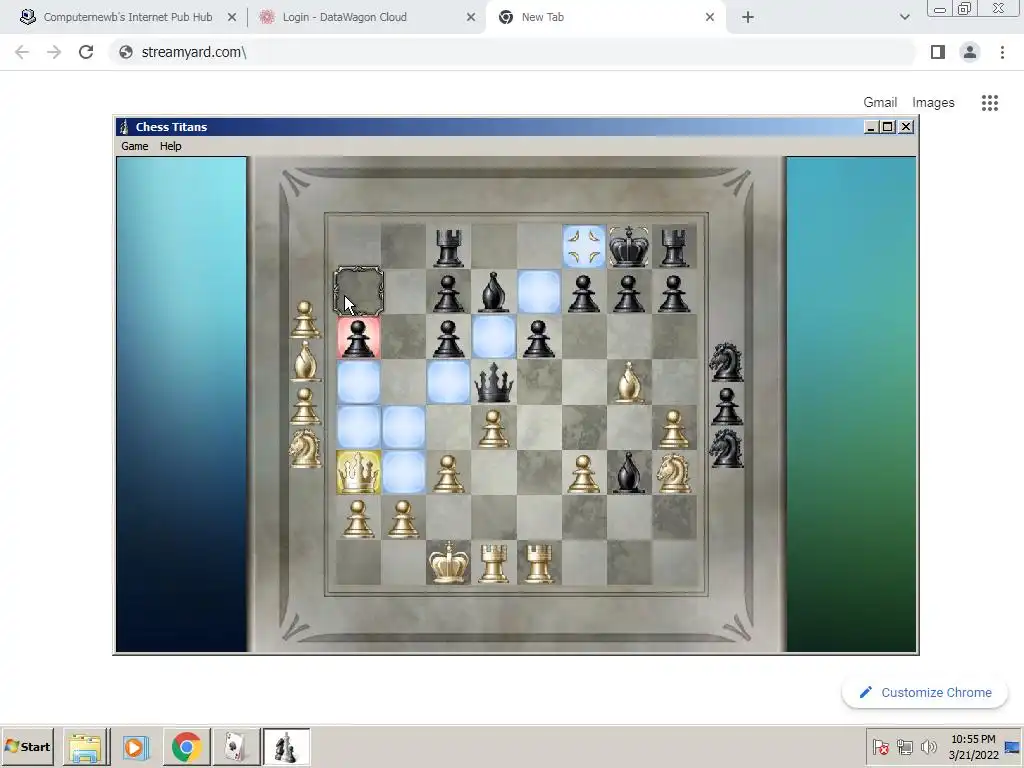The height and width of the screenshot is (768, 1024).
Task: Select the highlighted white queen on the board
Action: coord(359,472)
